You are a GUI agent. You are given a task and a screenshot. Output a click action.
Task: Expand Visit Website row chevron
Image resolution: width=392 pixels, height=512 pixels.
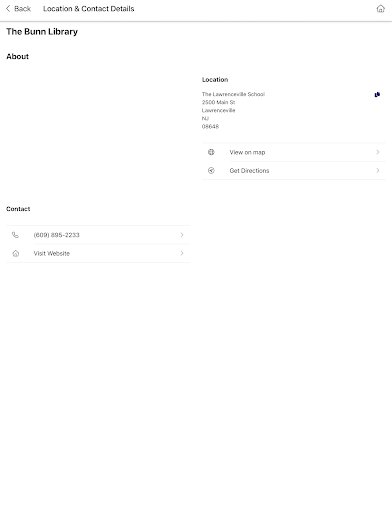tap(182, 253)
